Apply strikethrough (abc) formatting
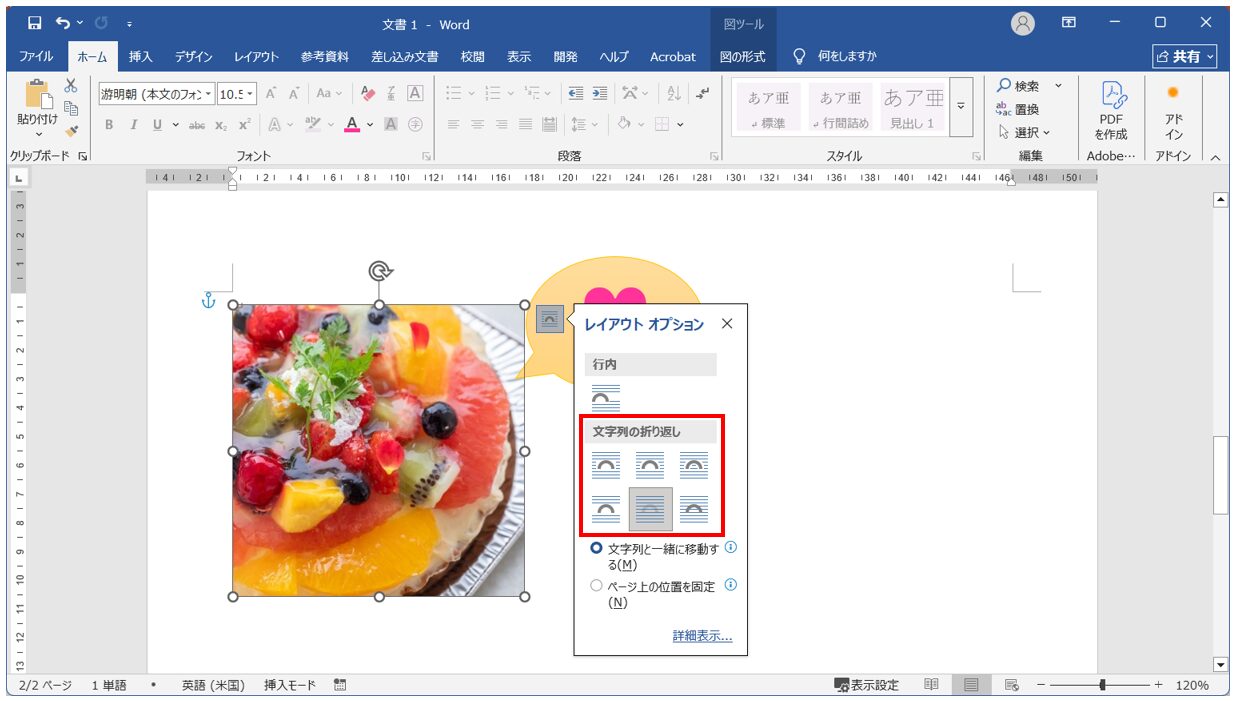 [198, 125]
